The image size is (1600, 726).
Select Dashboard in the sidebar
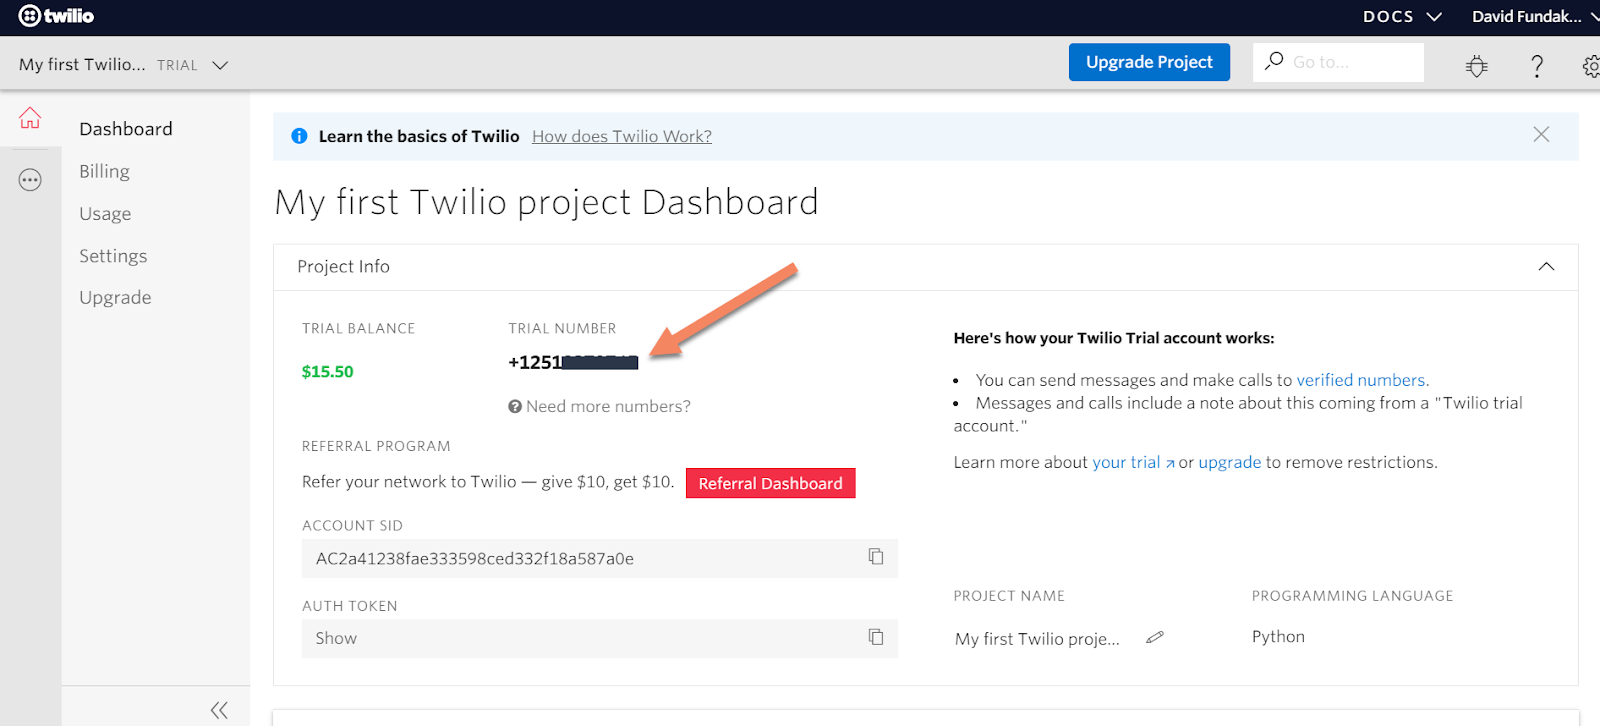[126, 129]
